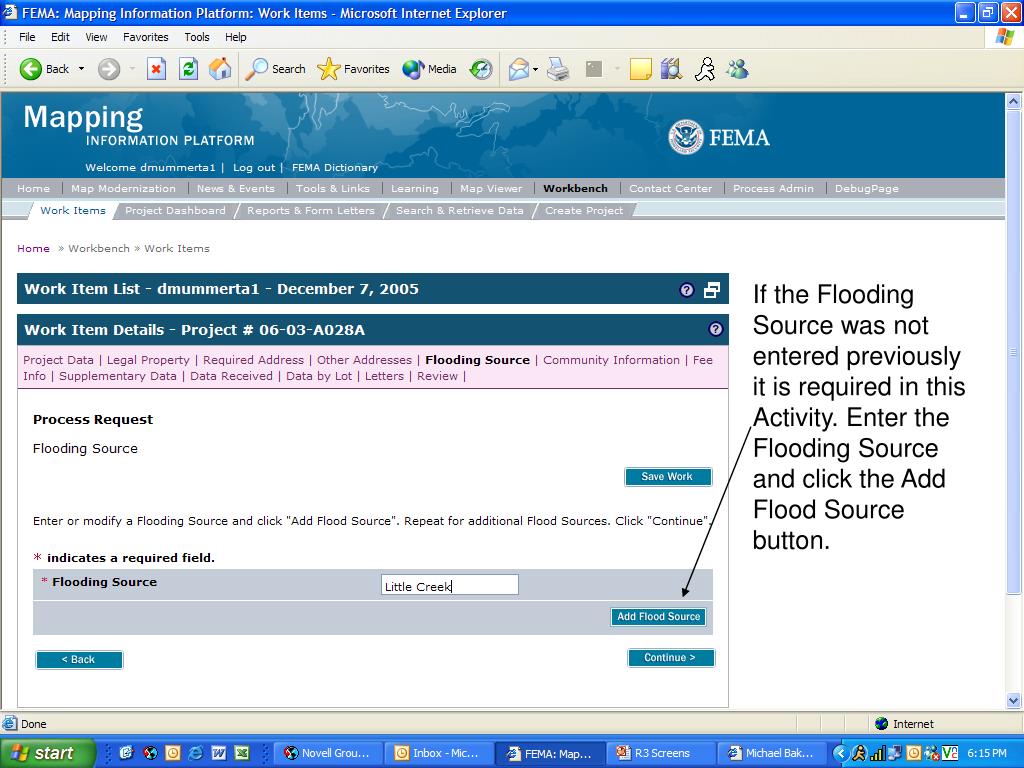Launch Word from quick launch bar
The image size is (1024, 768).
point(218,753)
